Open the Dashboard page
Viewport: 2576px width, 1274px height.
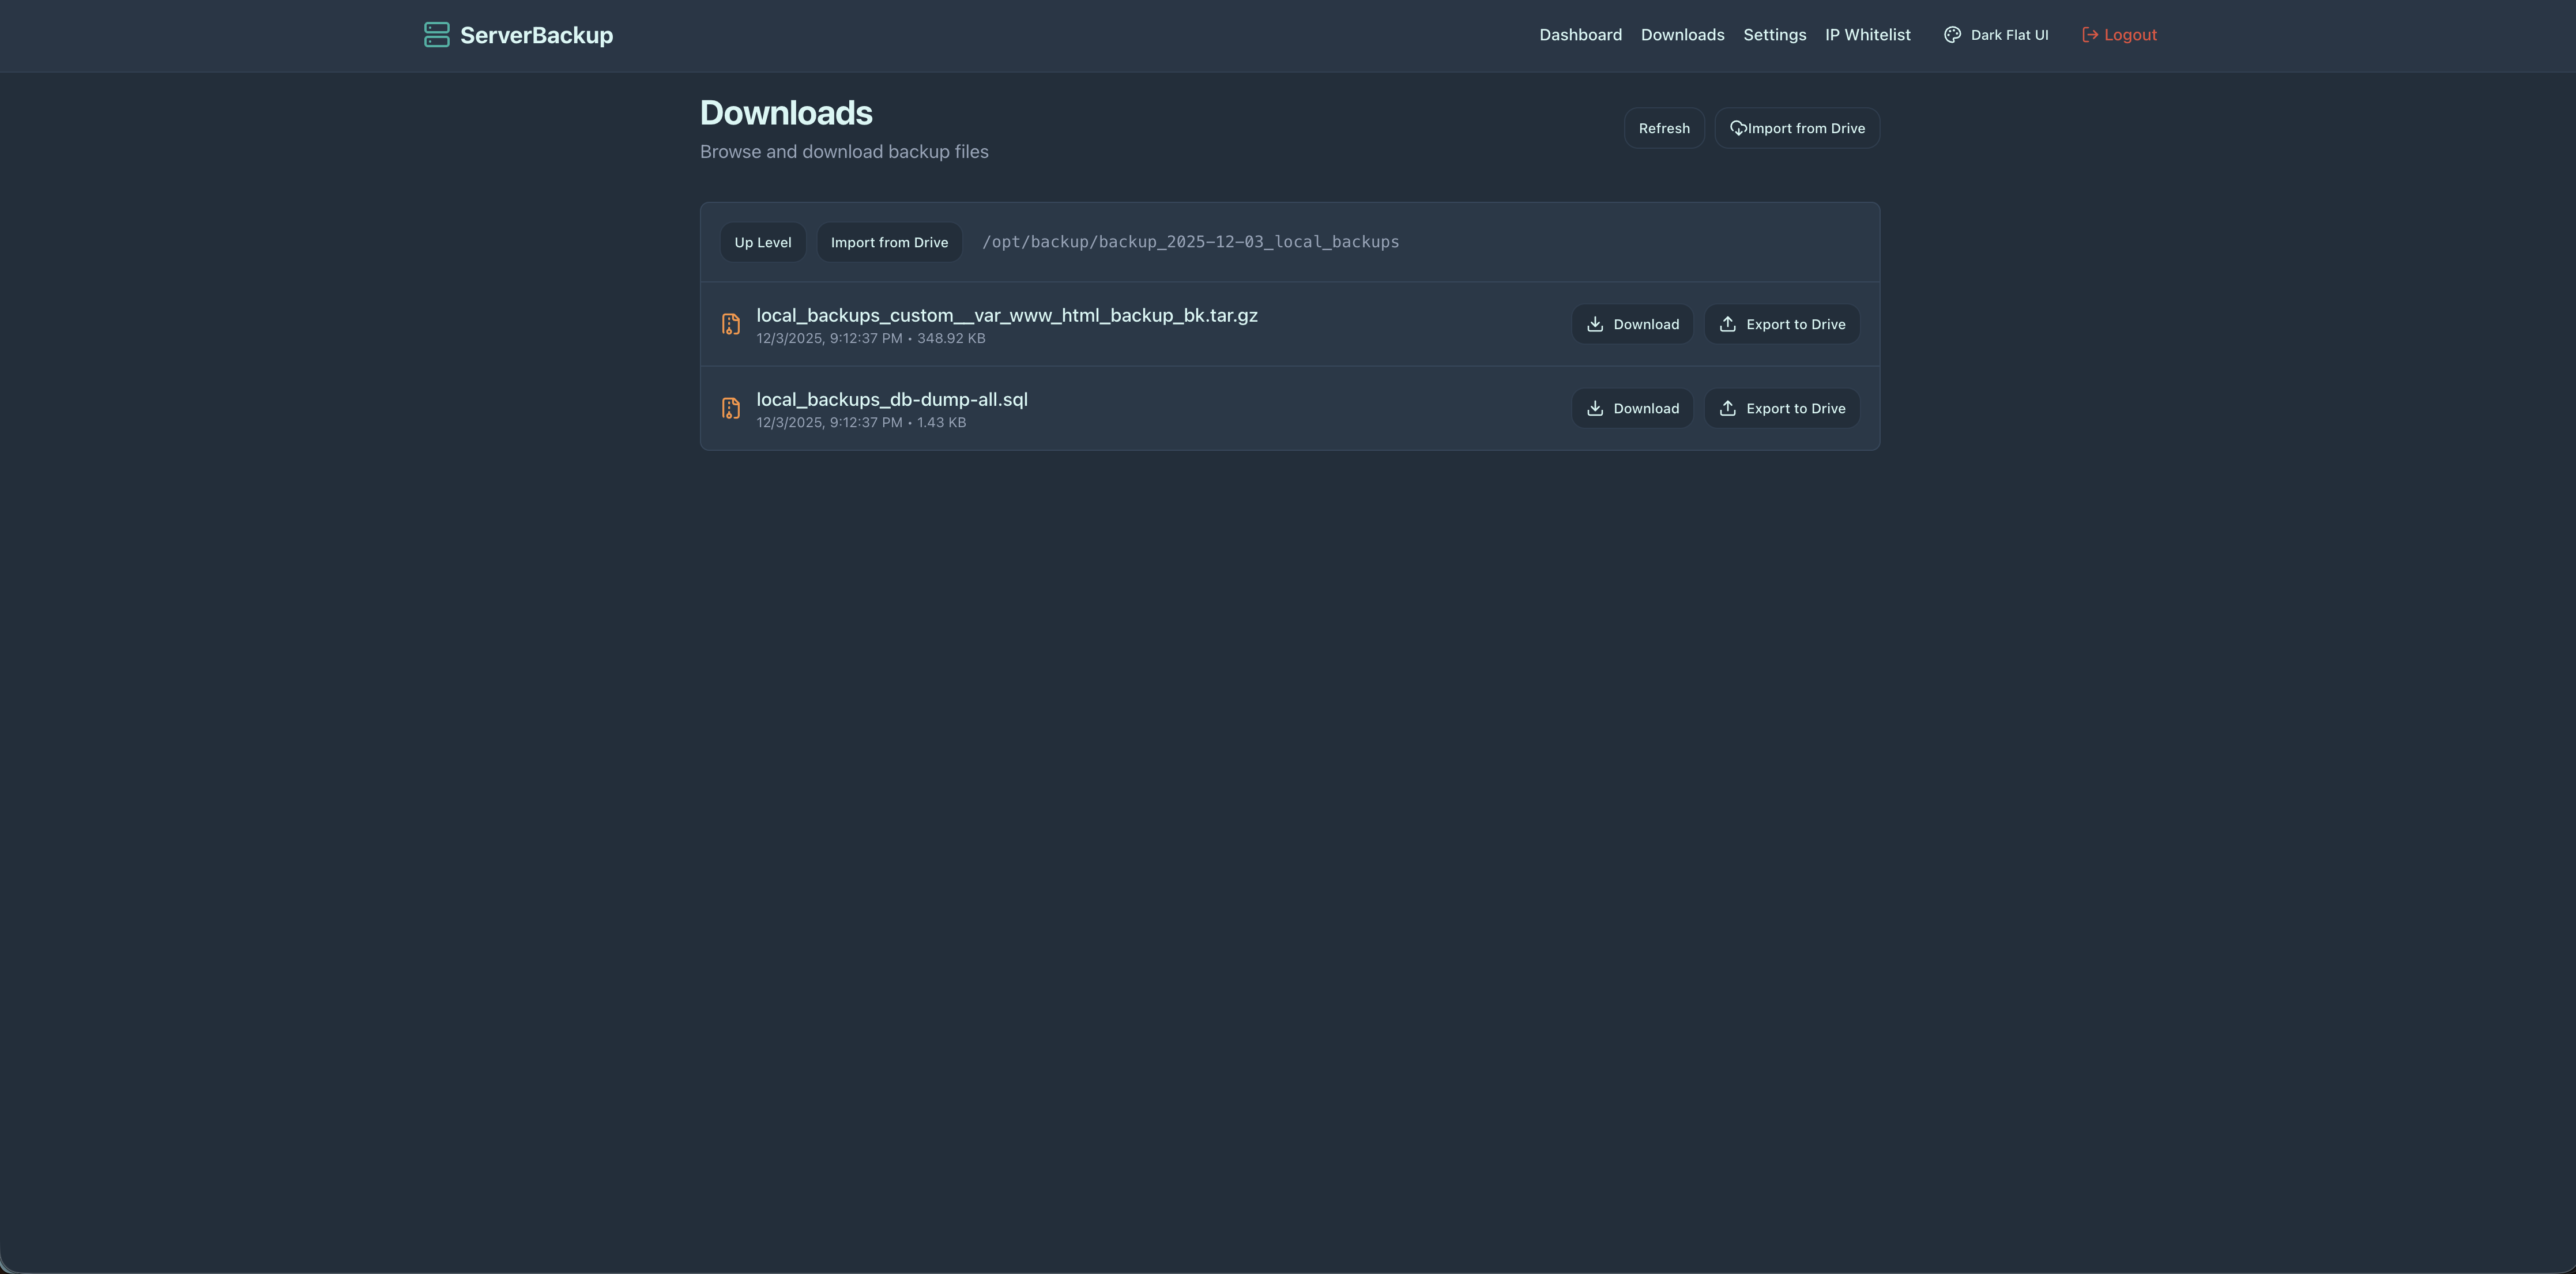pos(1580,34)
